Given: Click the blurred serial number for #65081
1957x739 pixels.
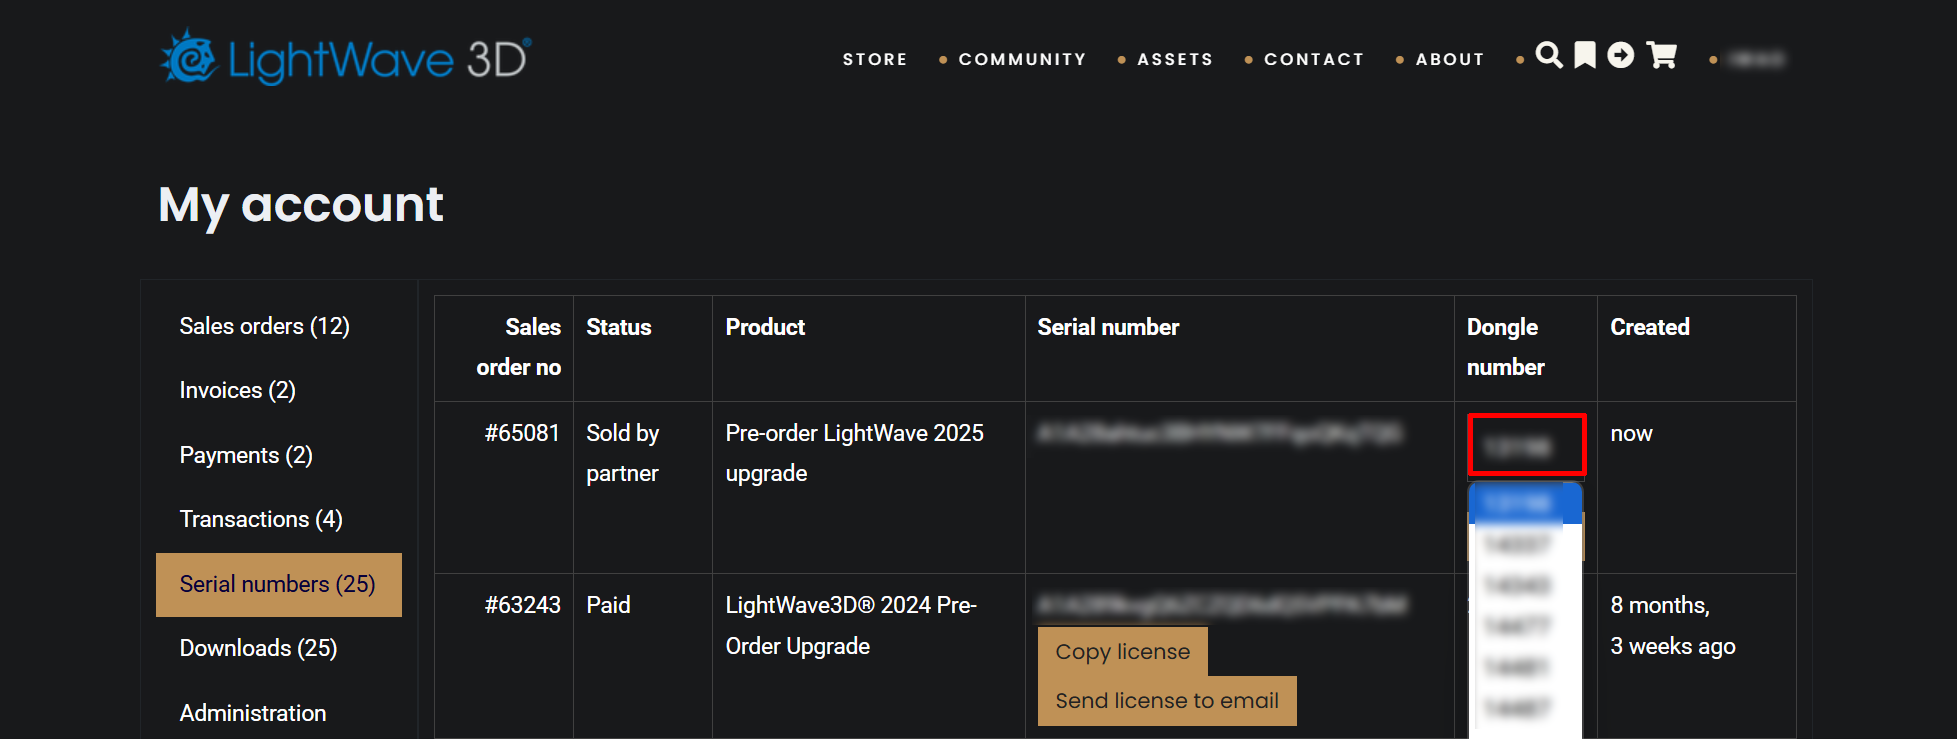Looking at the screenshot, I should pyautogui.click(x=1219, y=433).
